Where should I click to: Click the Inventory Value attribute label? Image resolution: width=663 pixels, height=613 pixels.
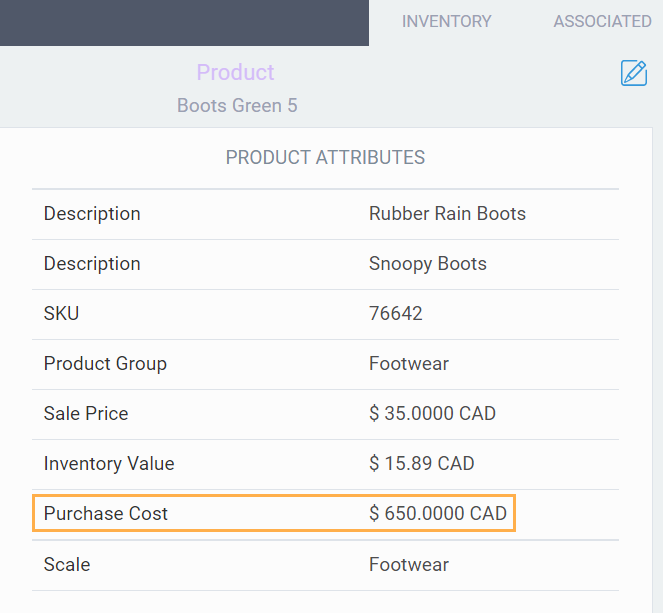109,463
